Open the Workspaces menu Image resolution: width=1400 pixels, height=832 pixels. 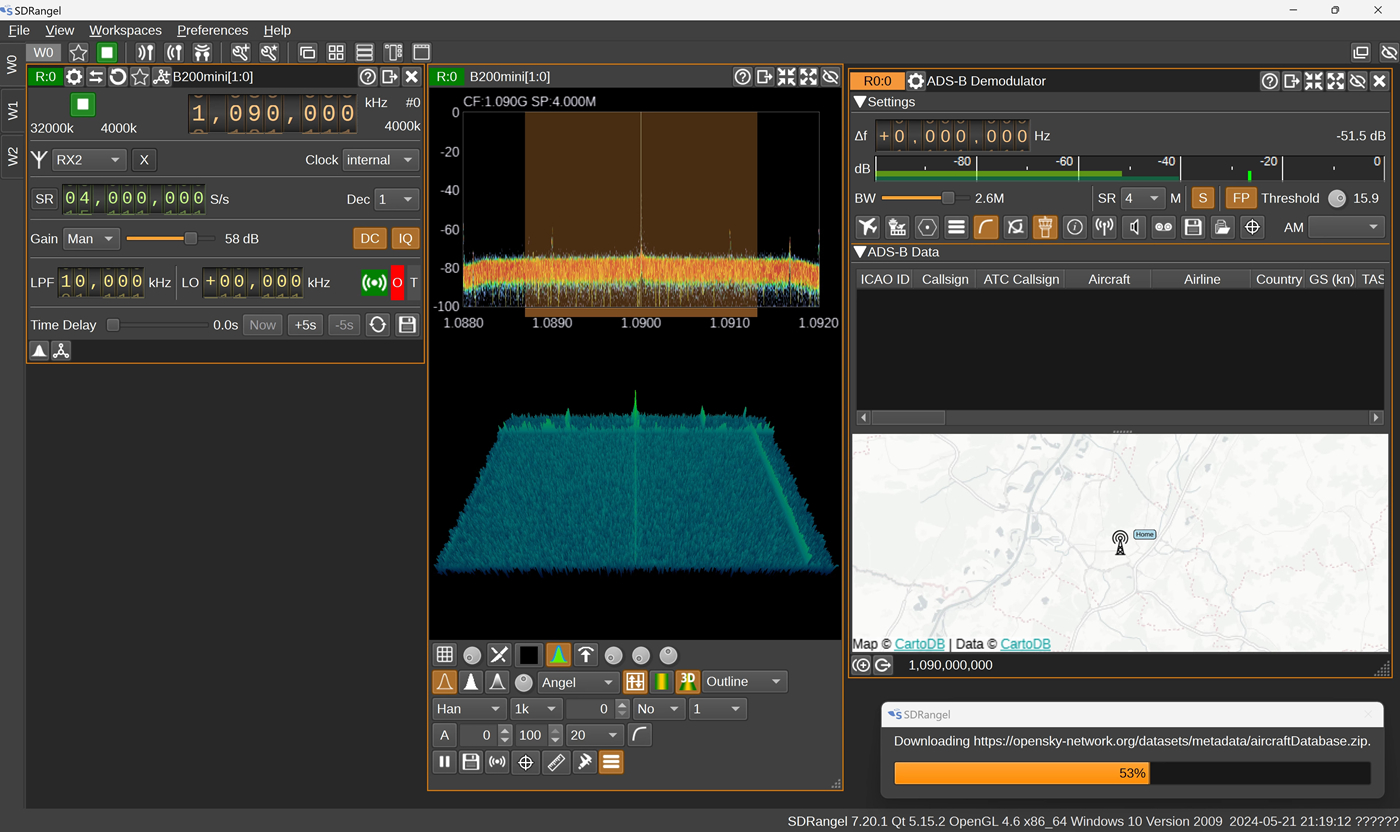126,30
